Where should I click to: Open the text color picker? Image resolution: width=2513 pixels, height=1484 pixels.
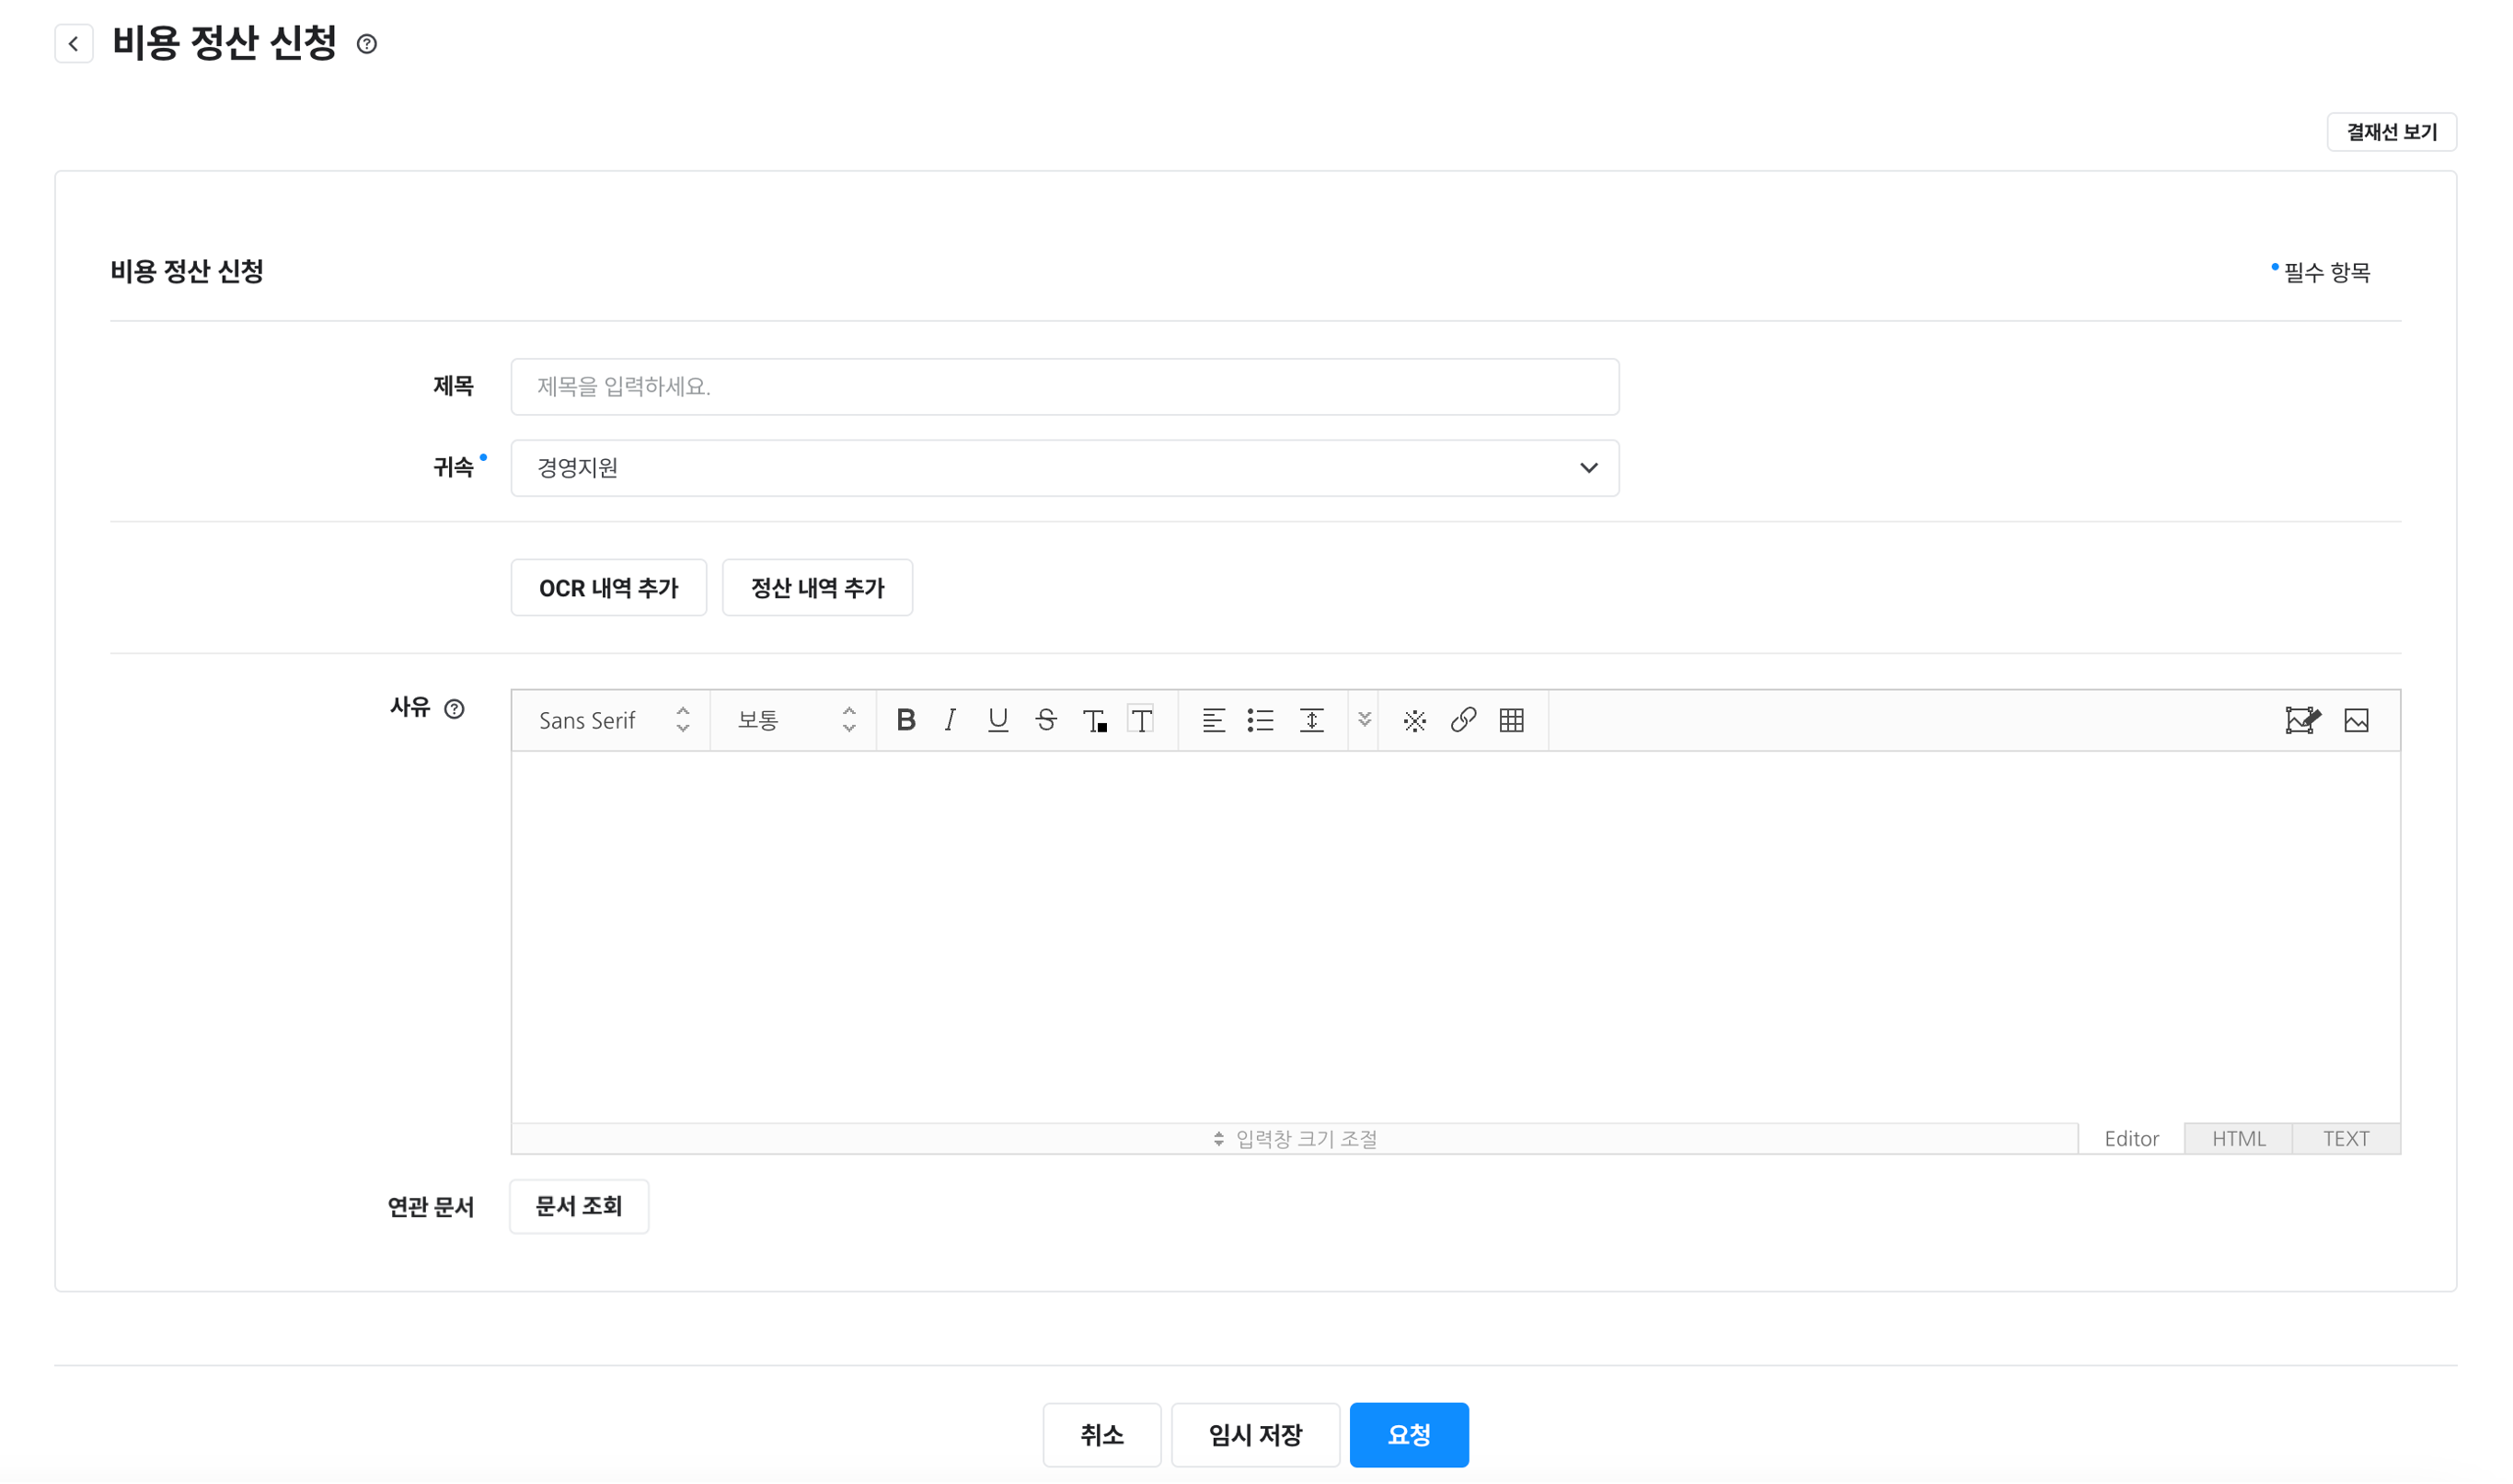coord(1094,720)
